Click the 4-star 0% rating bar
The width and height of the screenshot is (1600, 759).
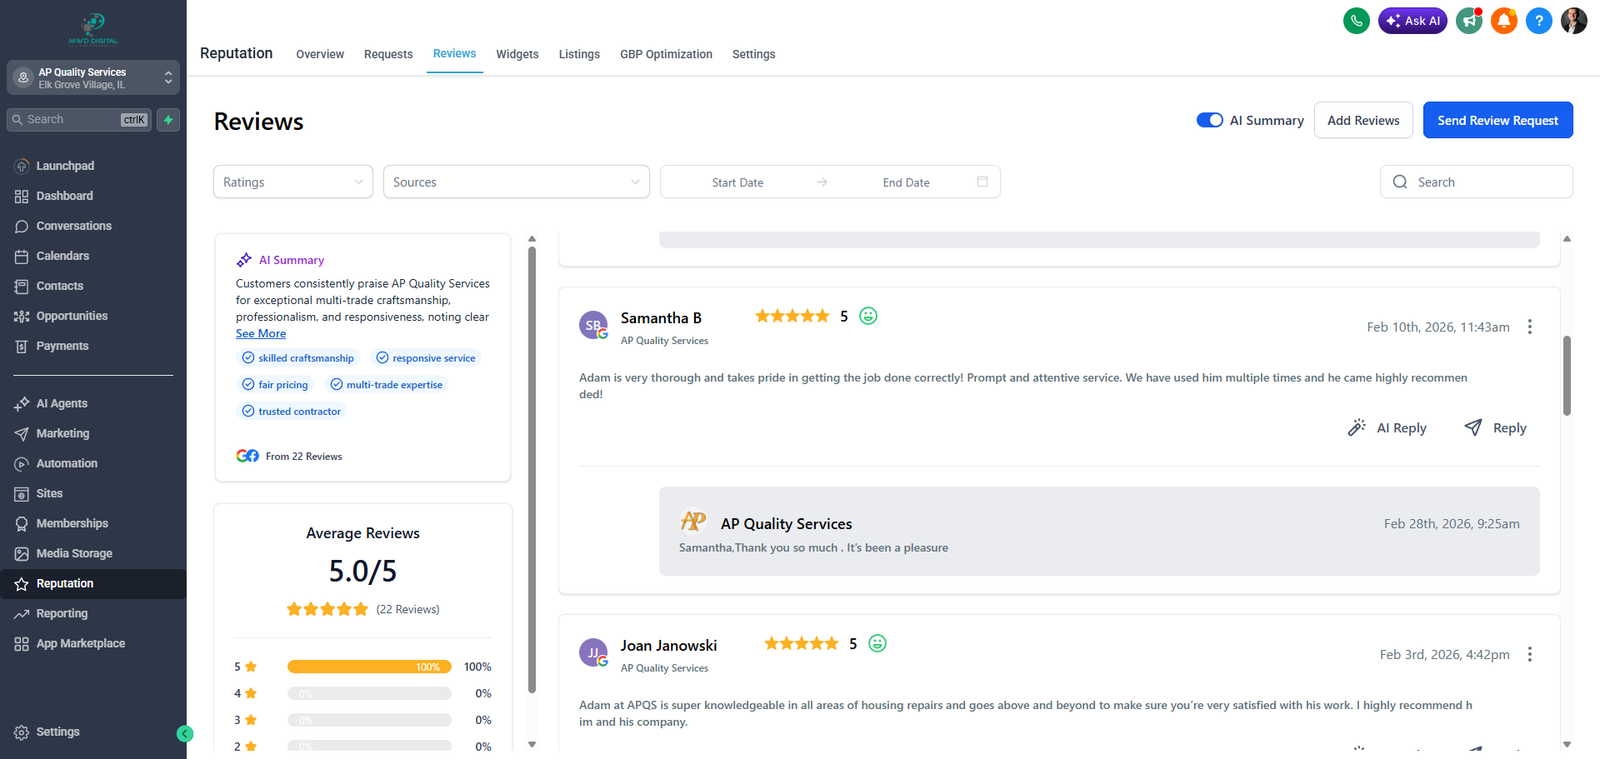pyautogui.click(x=369, y=693)
